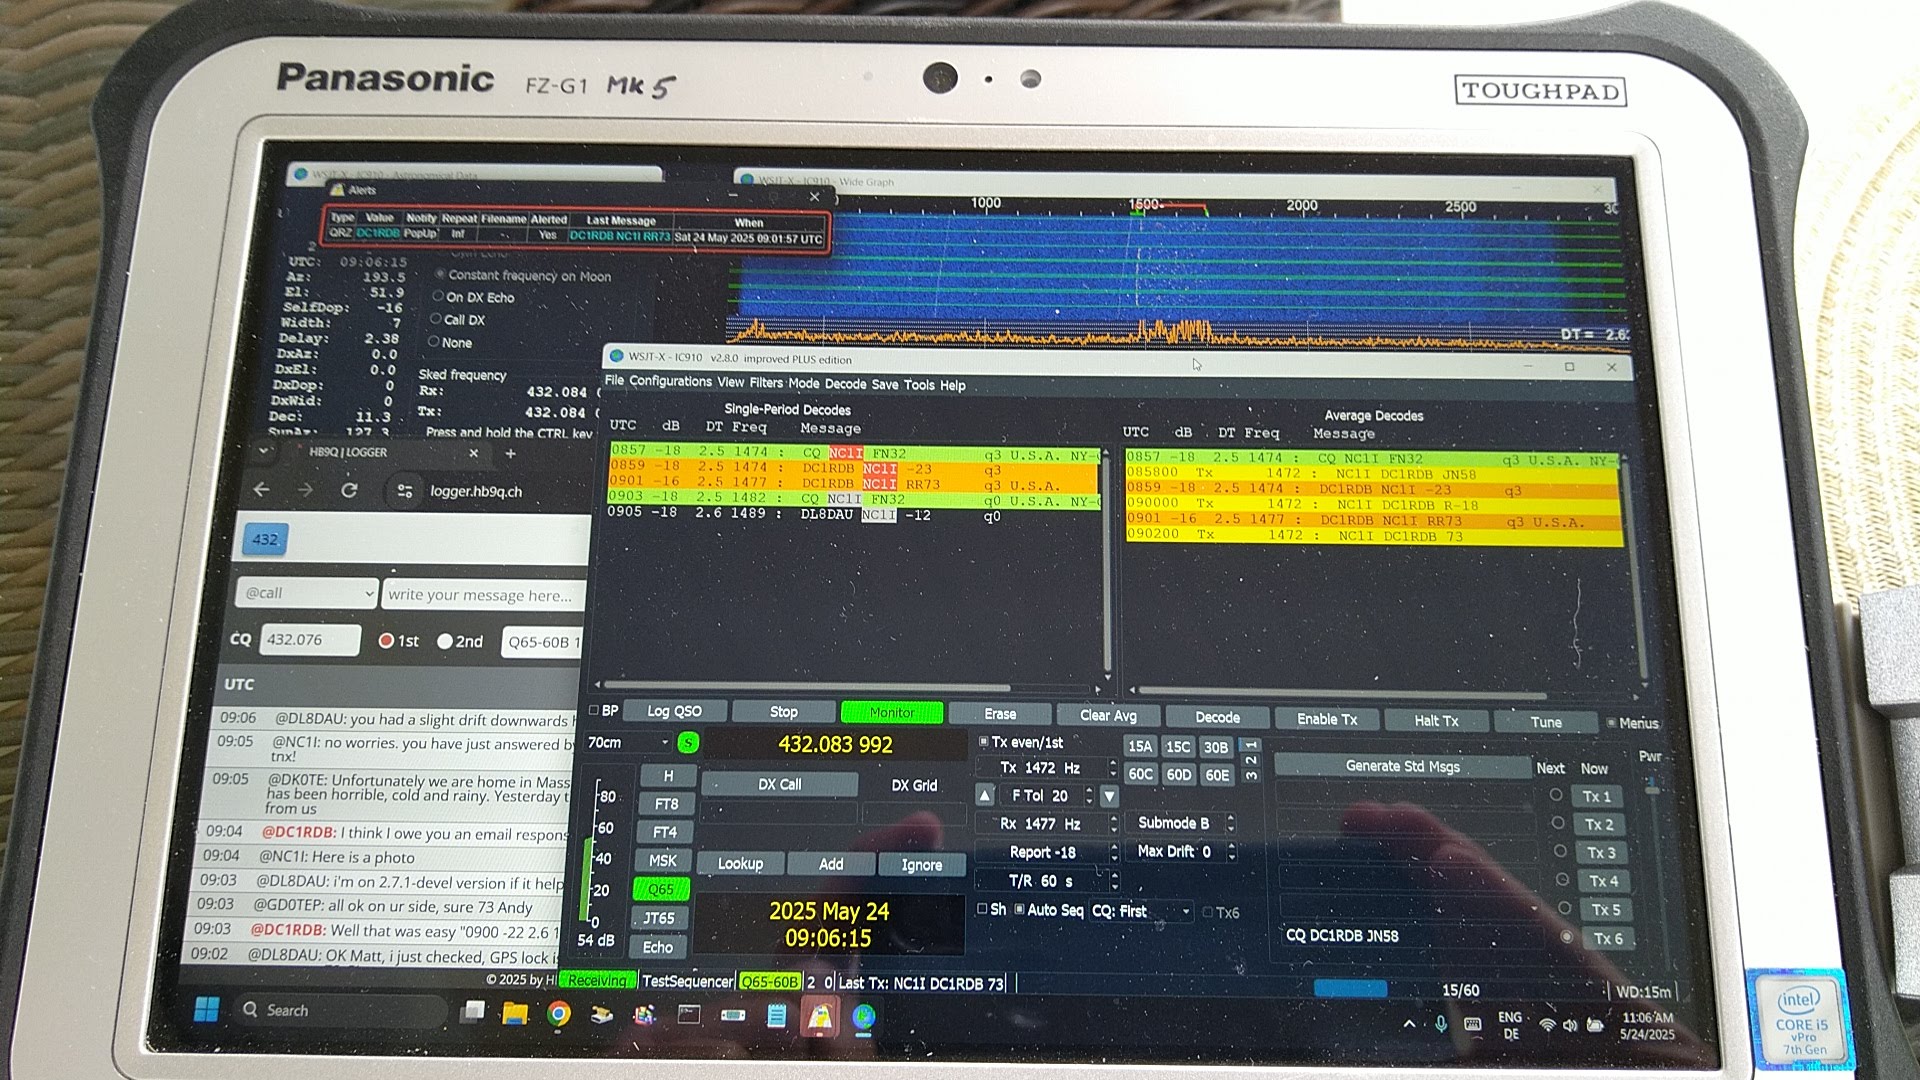Open the browser tab search chevron
Viewport: 1920px width, 1080px height.
pyautogui.click(x=263, y=451)
